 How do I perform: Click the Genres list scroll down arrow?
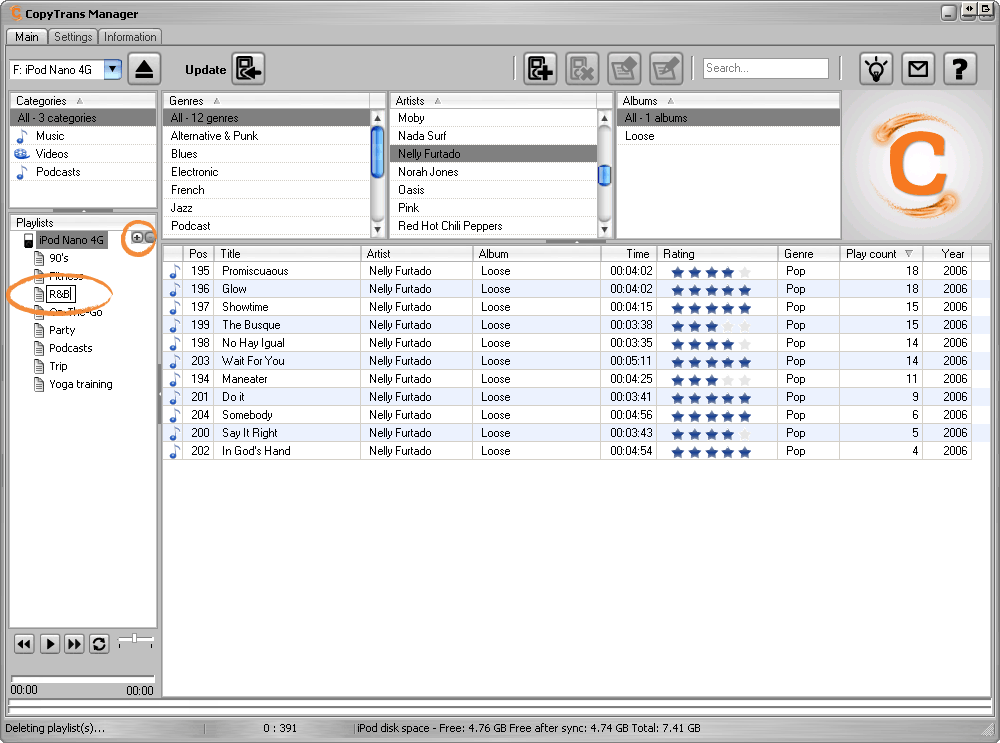pos(377,230)
